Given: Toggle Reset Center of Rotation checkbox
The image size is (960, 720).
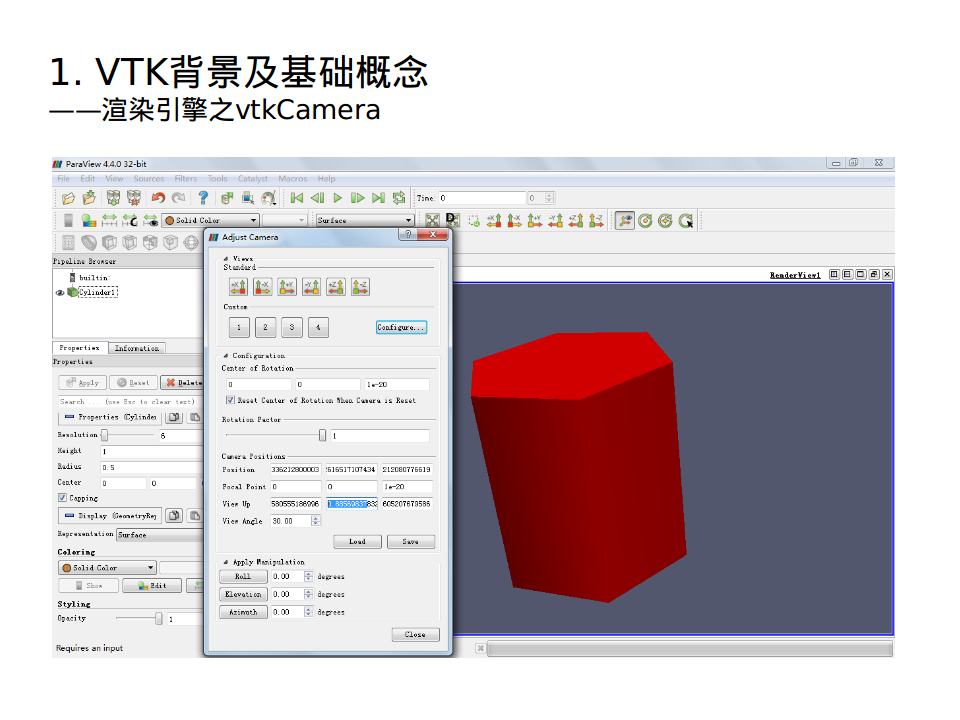Looking at the screenshot, I should tap(230, 400).
